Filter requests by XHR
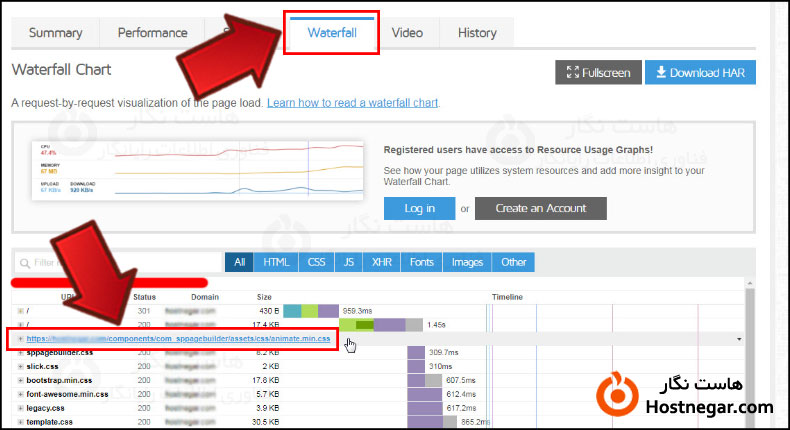 (381, 262)
